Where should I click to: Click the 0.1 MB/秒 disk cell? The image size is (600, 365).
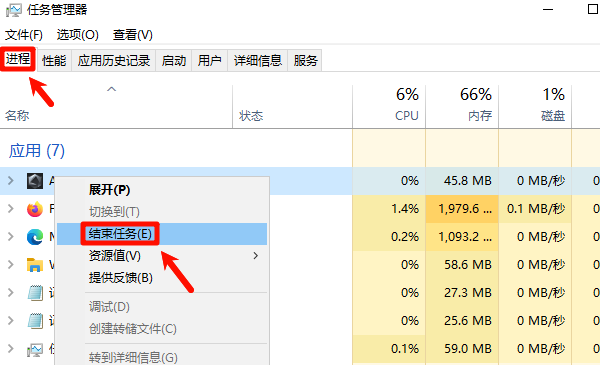[x=535, y=209]
